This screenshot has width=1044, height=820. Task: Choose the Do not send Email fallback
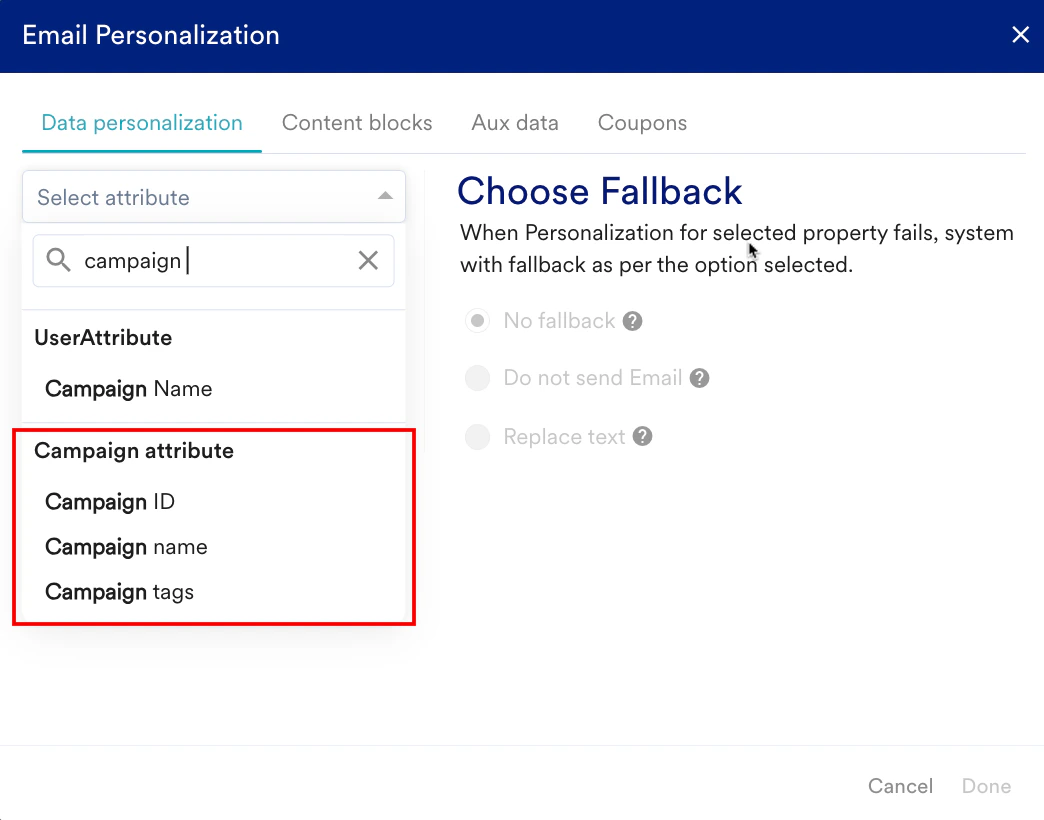coord(477,377)
